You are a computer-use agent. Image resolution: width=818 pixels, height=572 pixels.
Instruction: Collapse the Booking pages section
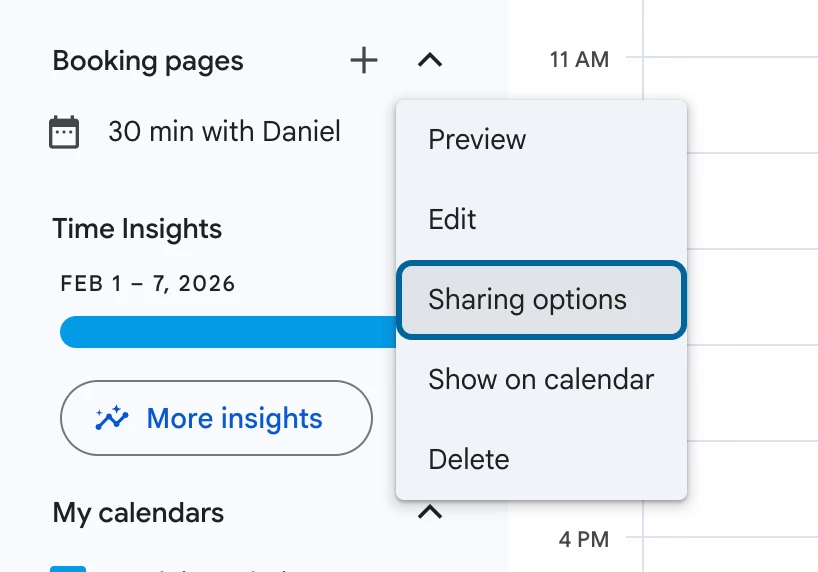click(430, 61)
